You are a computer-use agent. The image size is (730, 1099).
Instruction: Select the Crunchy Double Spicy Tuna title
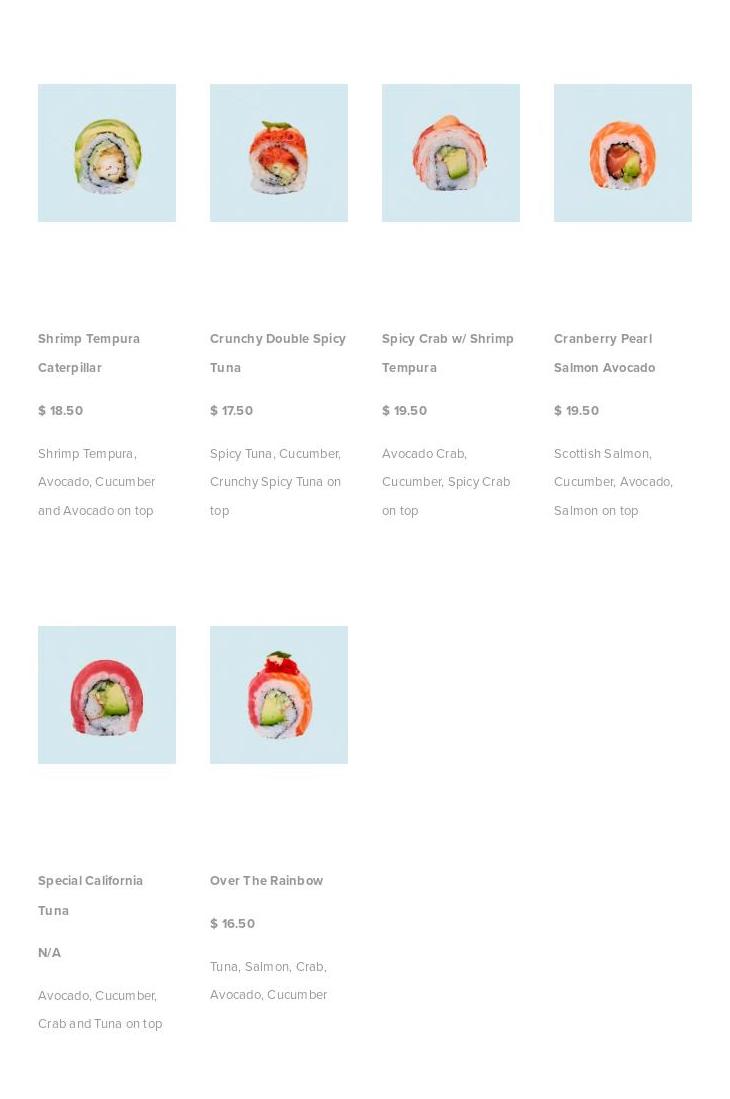click(x=278, y=353)
